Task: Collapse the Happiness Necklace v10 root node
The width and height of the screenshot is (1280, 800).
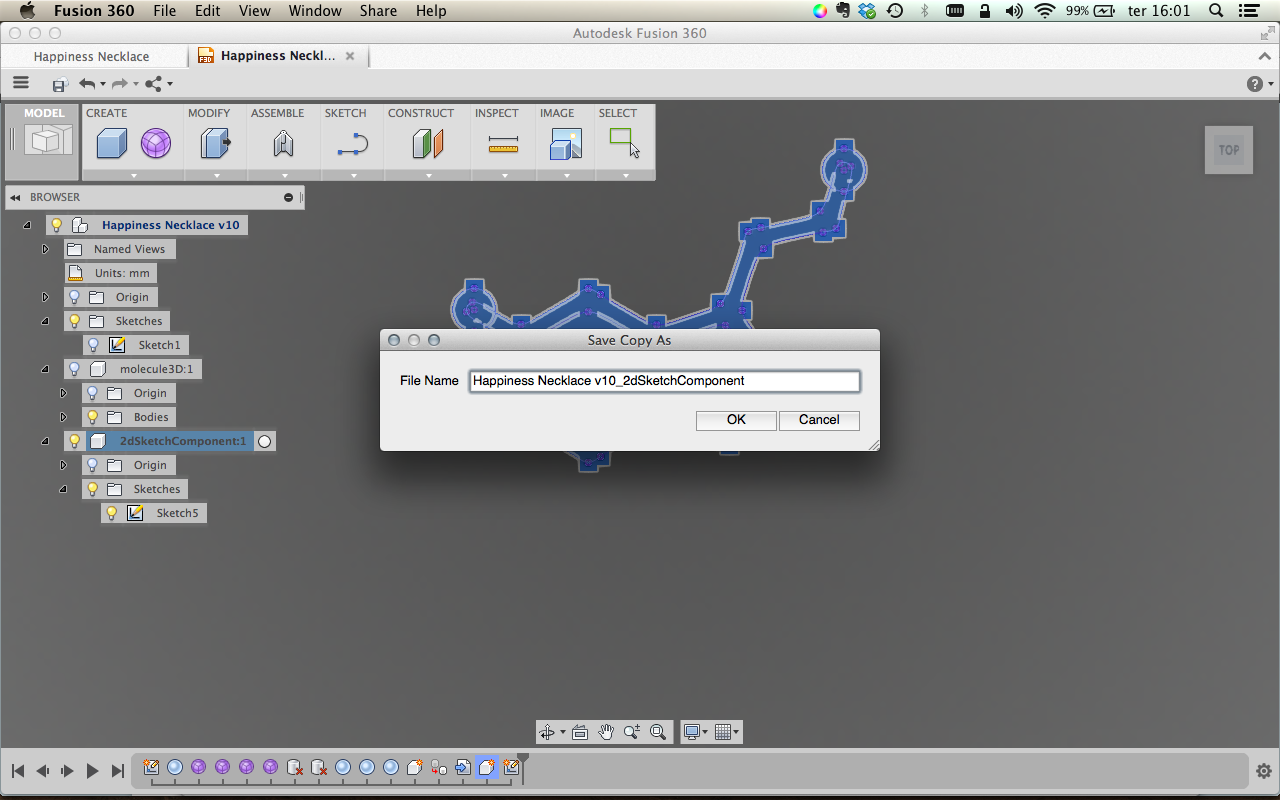Action: pos(27,225)
